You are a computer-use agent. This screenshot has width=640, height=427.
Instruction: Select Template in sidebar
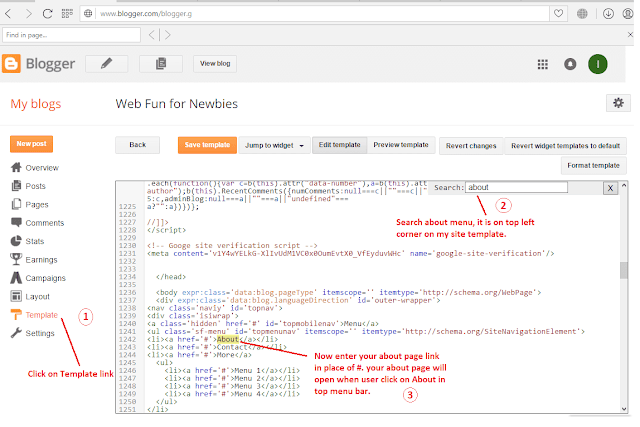point(42,315)
